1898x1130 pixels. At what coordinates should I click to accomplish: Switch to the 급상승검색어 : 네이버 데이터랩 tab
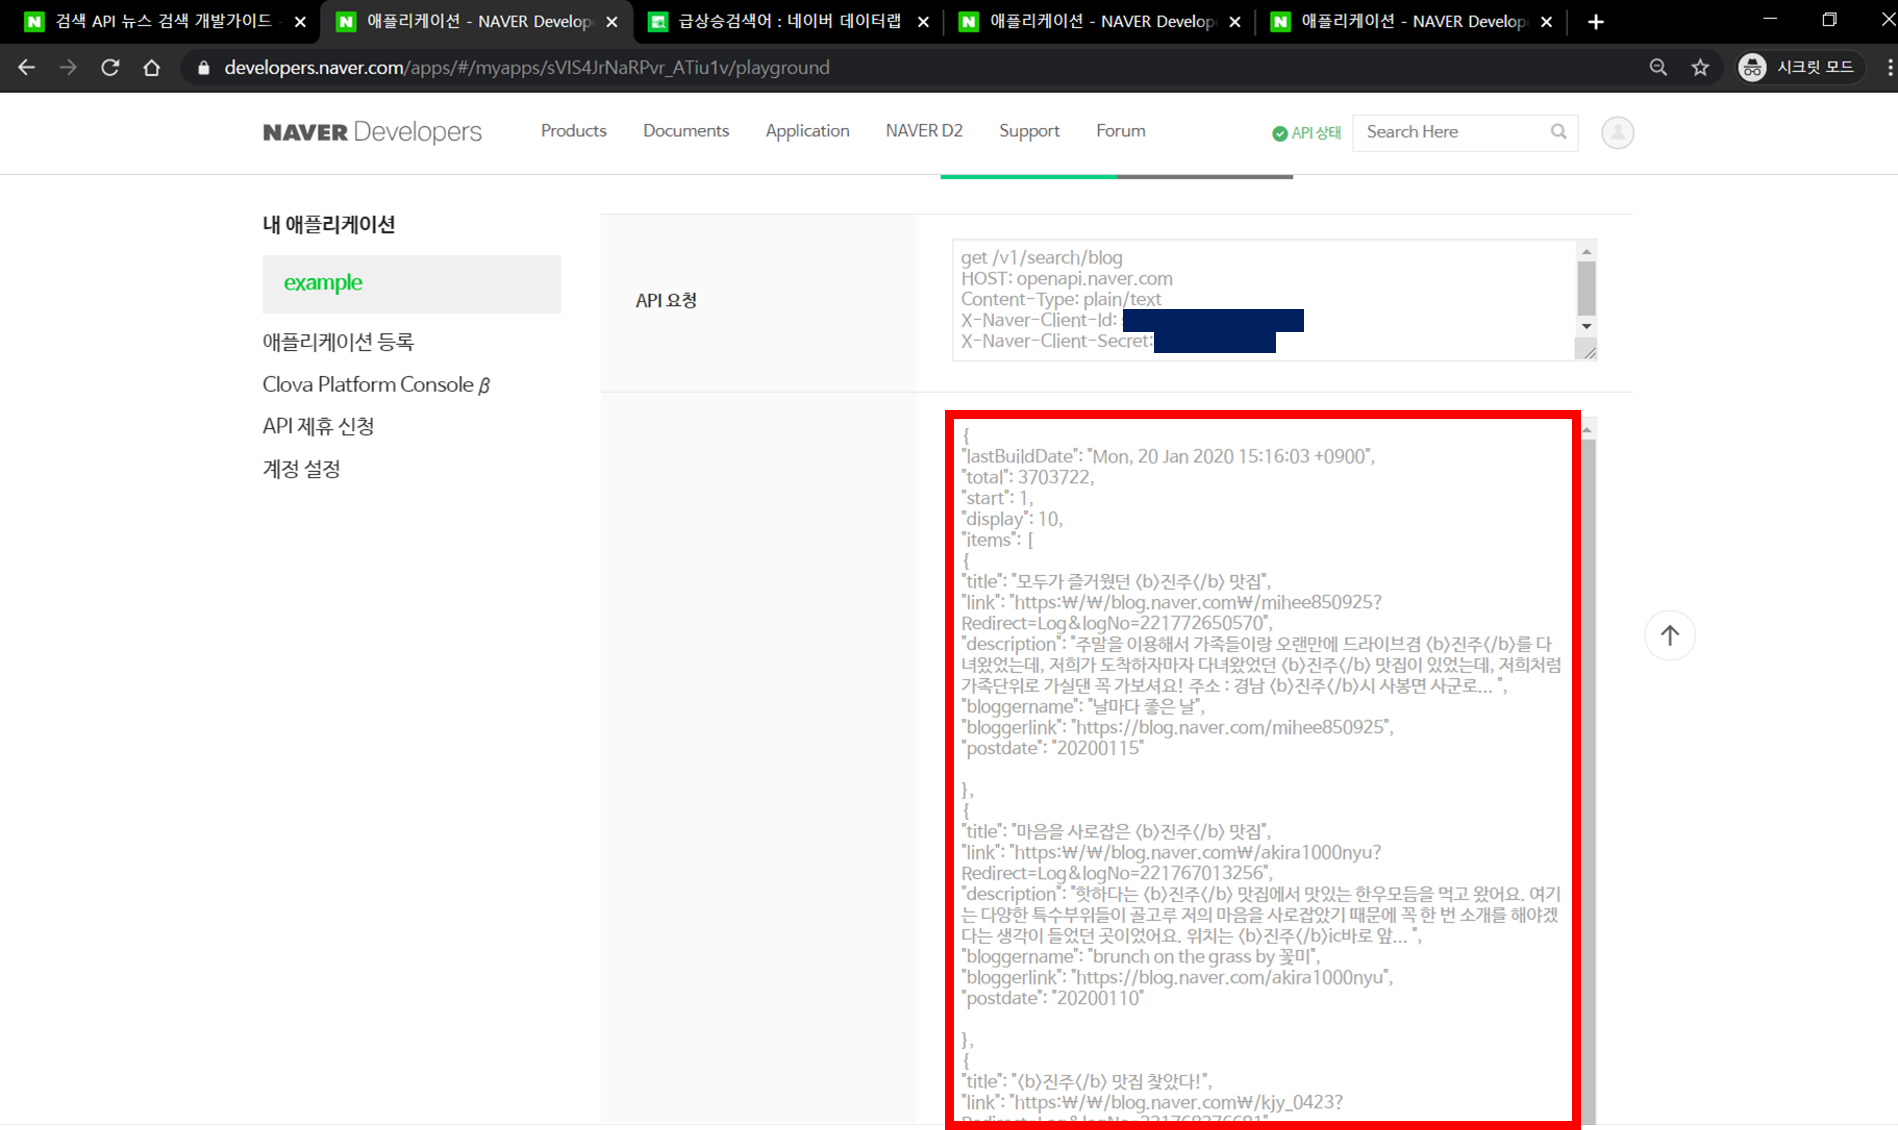point(790,21)
